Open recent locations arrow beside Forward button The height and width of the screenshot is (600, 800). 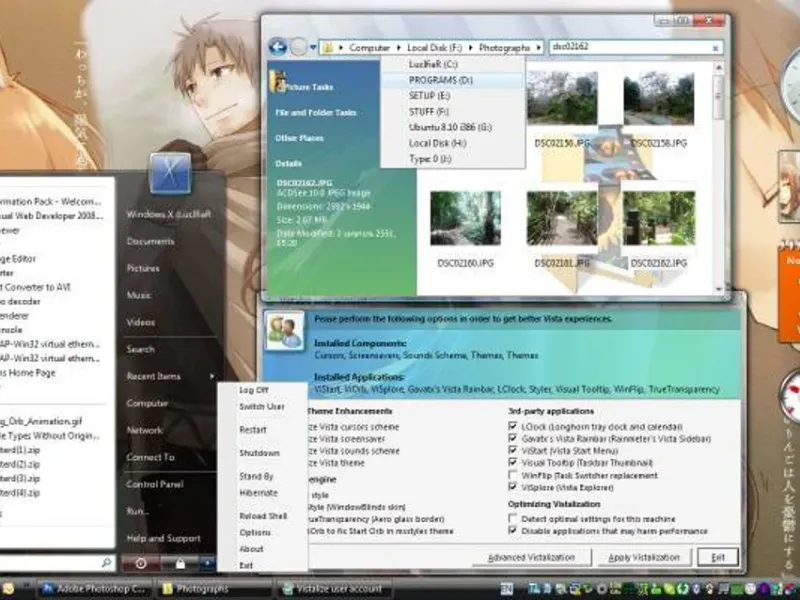click(313, 48)
